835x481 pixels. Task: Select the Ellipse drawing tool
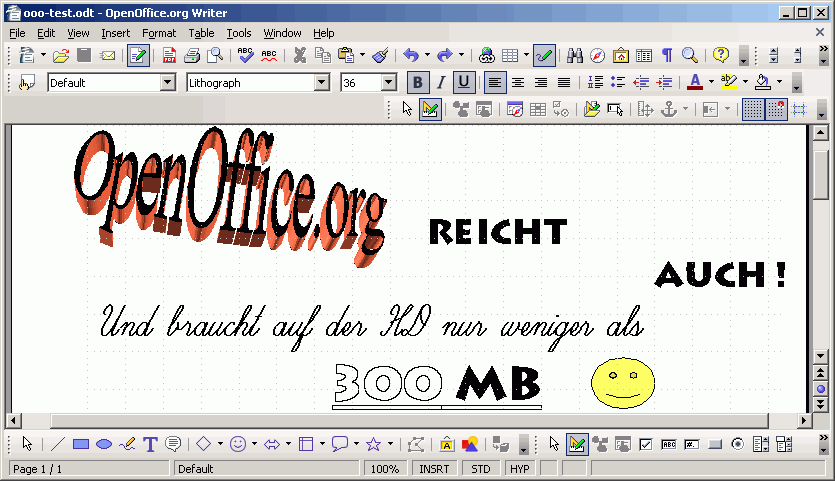pos(104,444)
